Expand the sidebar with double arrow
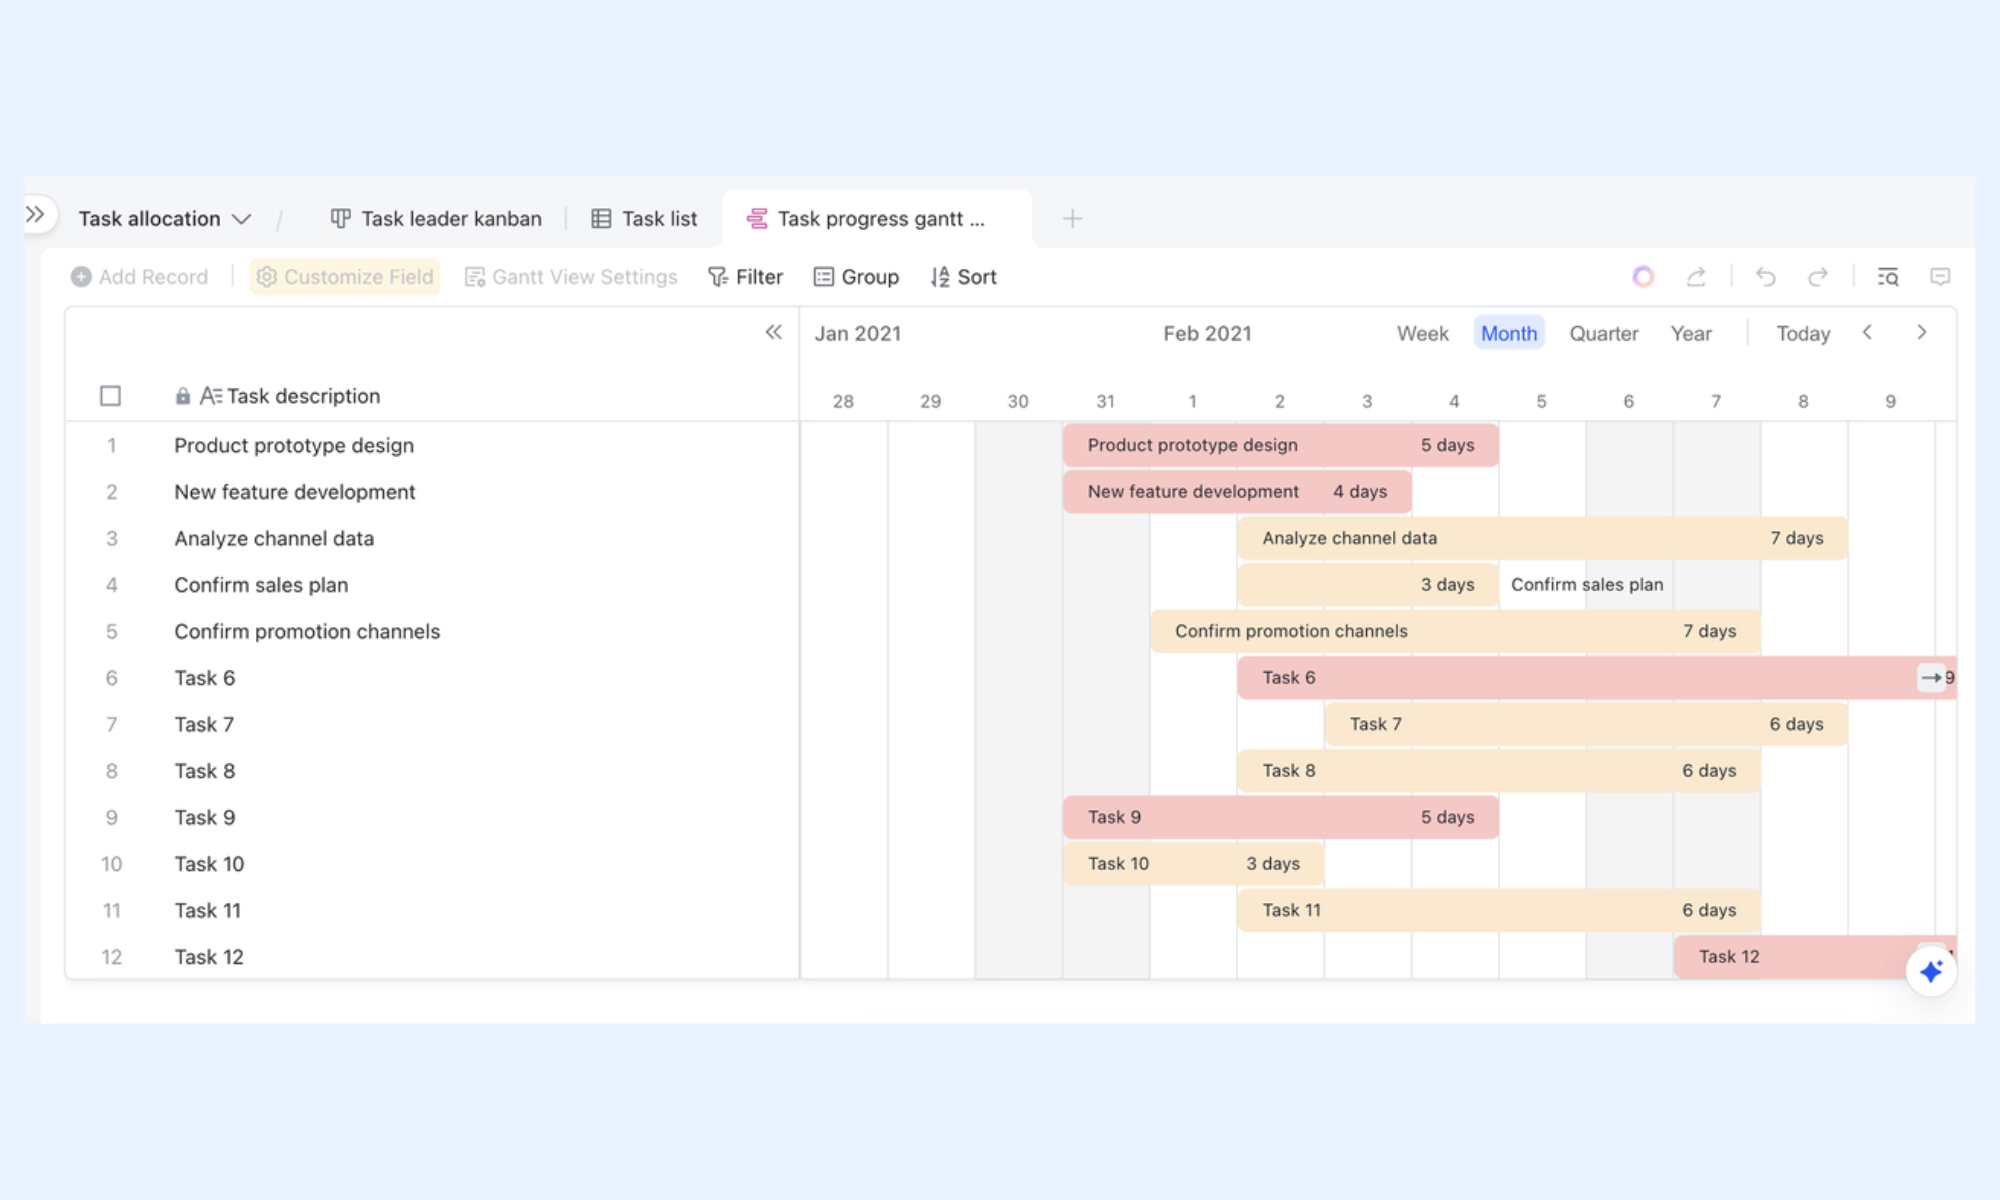The image size is (2000, 1200). pyautogui.click(x=36, y=214)
